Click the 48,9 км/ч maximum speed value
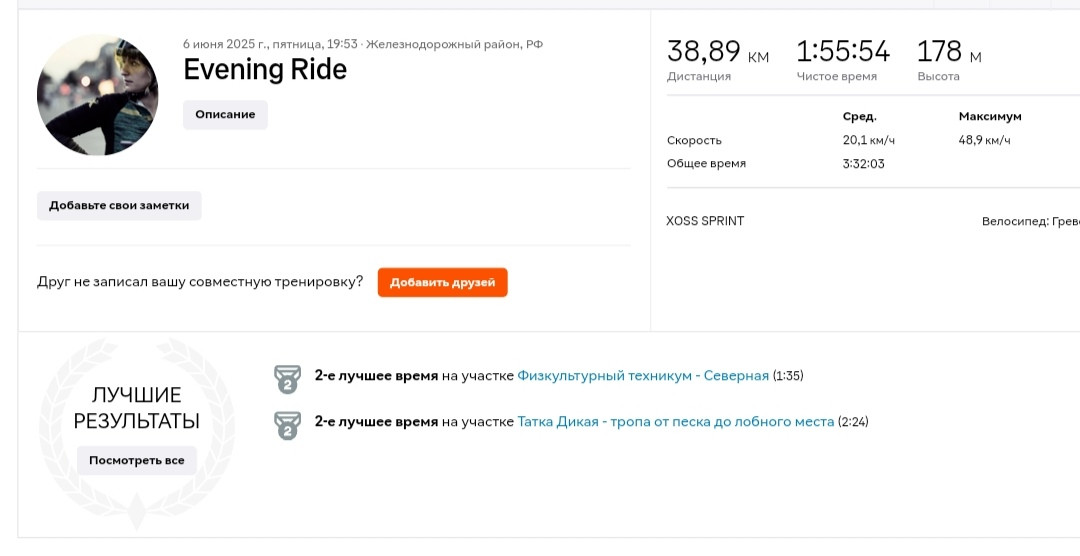Screen dimensions: 1080x556 (x=984, y=140)
